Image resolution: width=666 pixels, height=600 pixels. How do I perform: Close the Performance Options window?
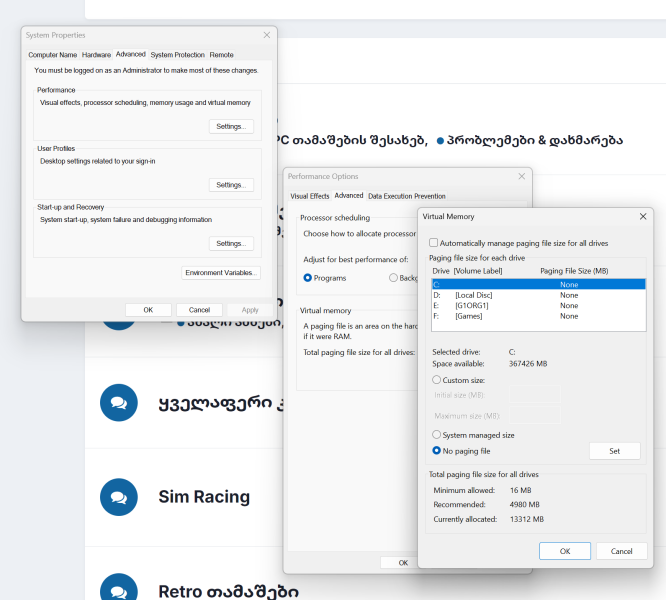click(x=521, y=176)
